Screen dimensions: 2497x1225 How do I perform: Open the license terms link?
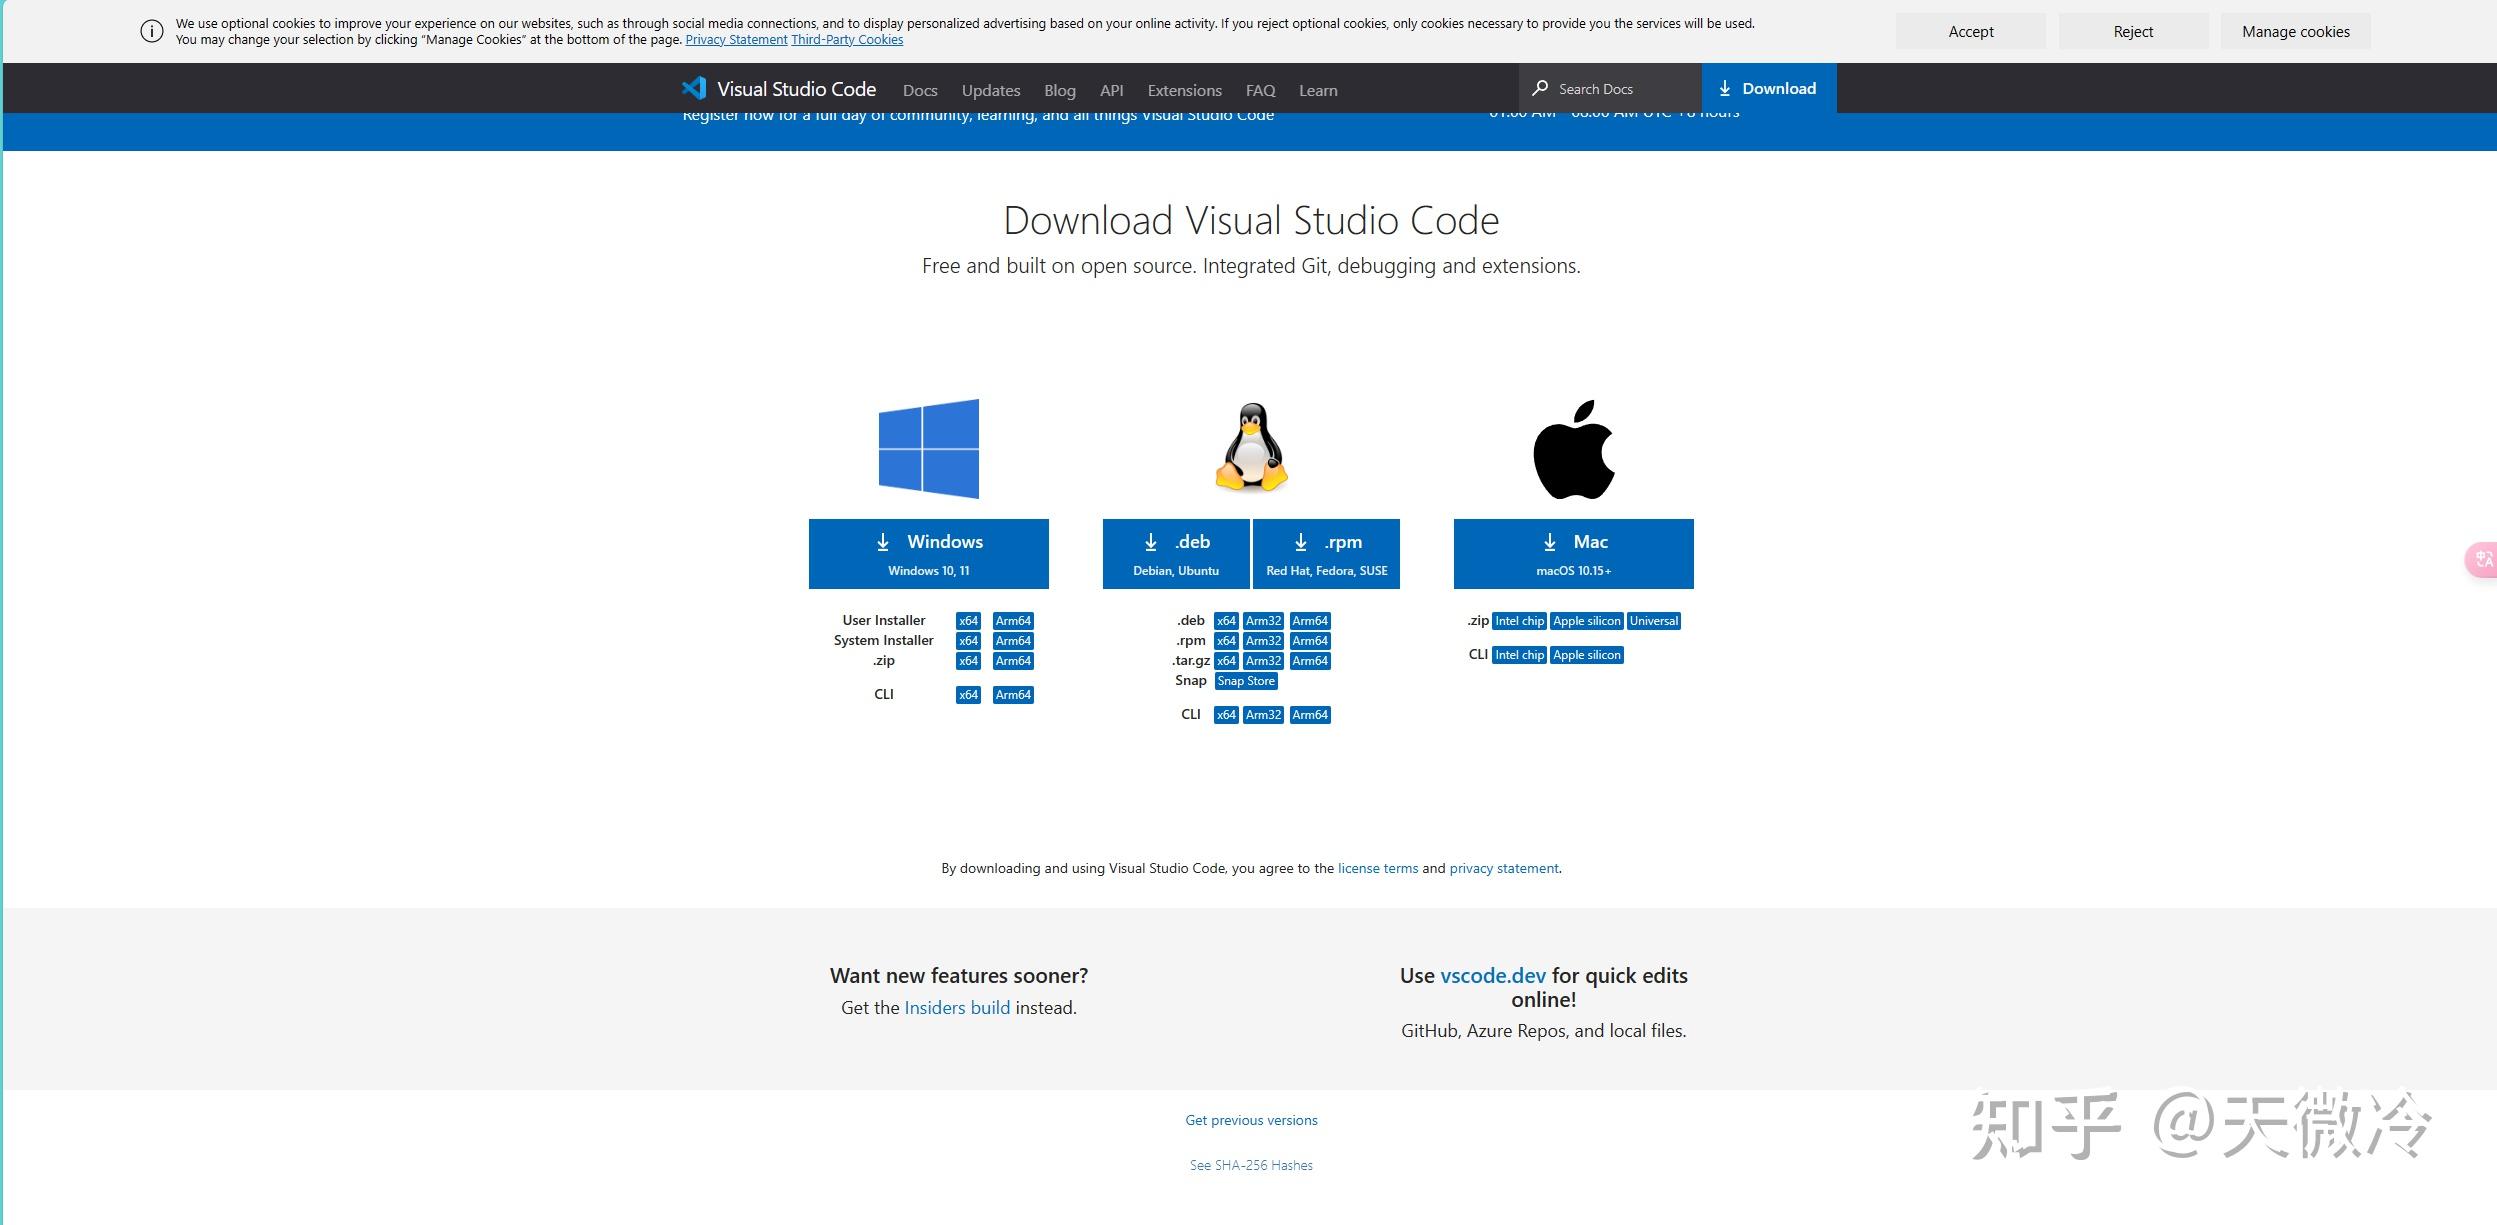coord(1377,867)
